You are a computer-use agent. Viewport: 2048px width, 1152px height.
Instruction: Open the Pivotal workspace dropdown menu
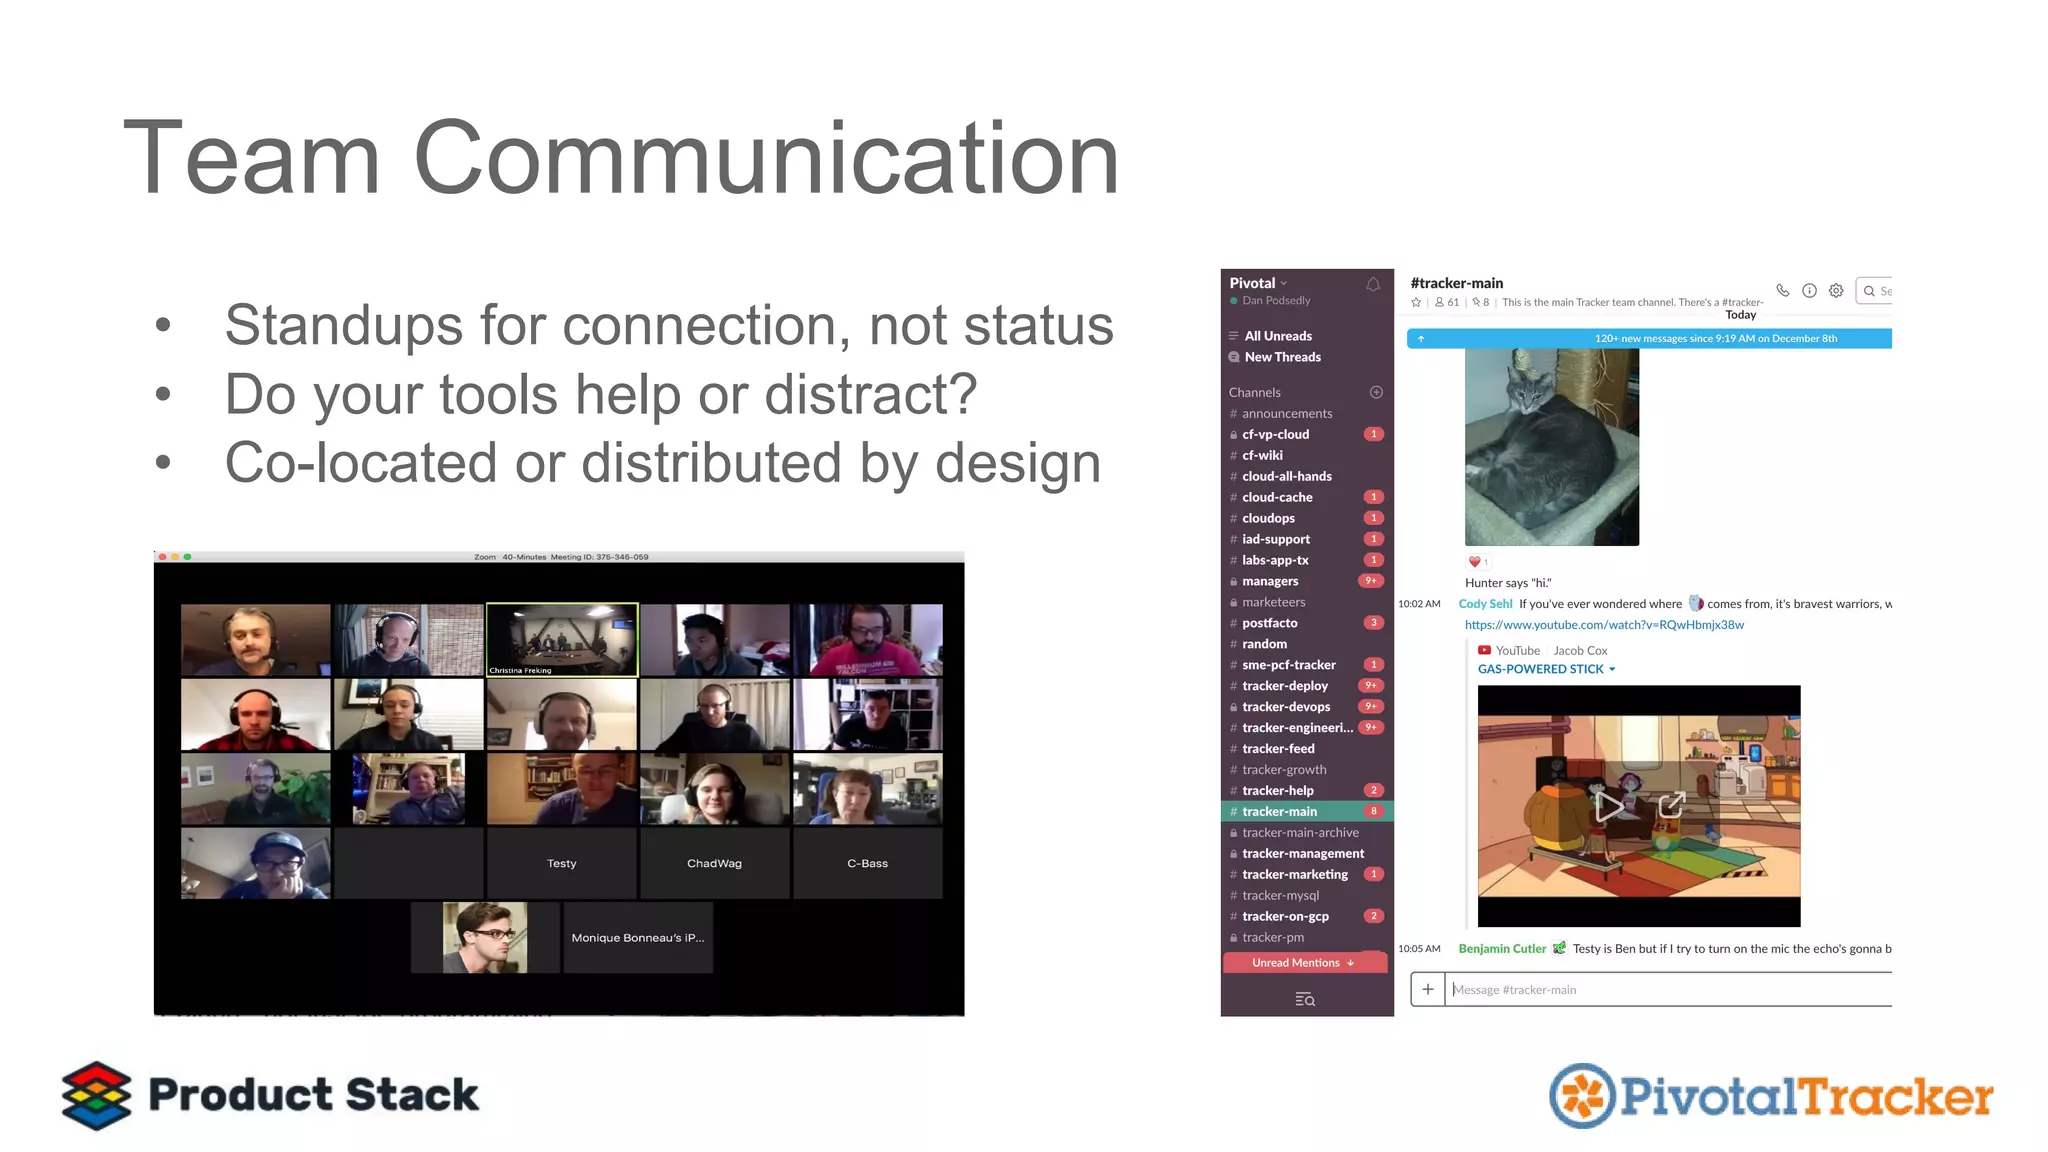tap(1258, 283)
